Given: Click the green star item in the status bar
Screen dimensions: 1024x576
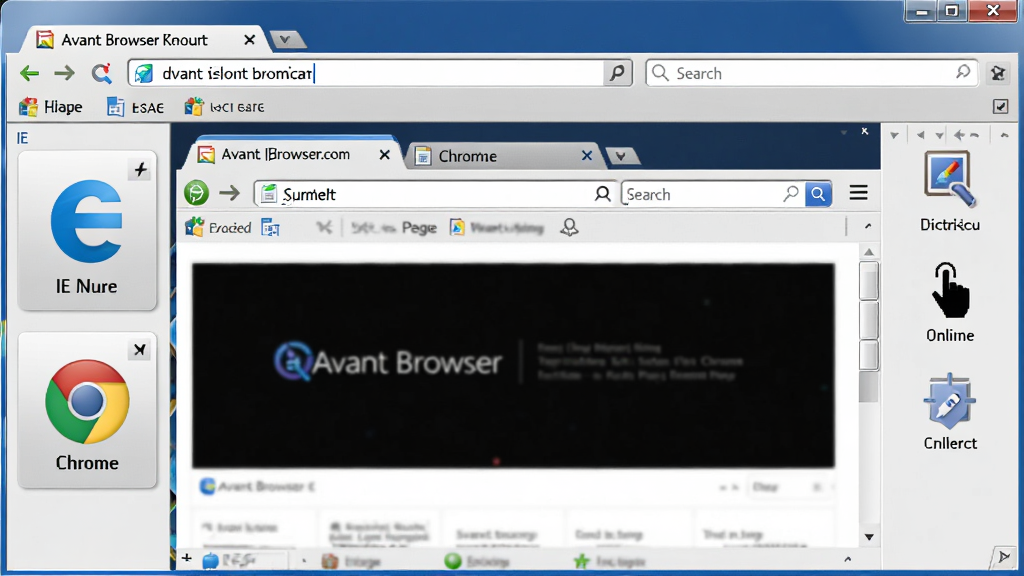Looking at the screenshot, I should coord(609,561).
